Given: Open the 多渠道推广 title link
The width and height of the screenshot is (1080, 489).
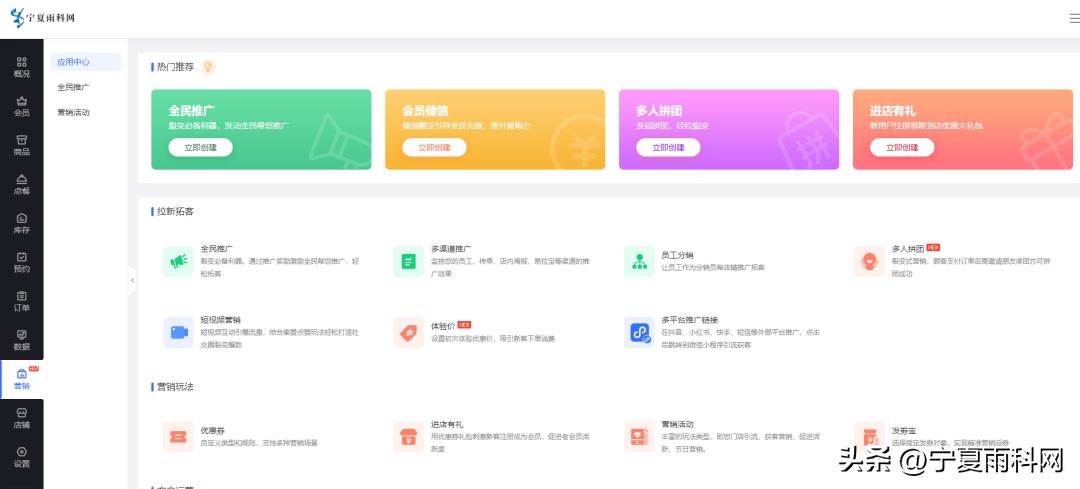Looking at the screenshot, I should pyautogui.click(x=451, y=248).
